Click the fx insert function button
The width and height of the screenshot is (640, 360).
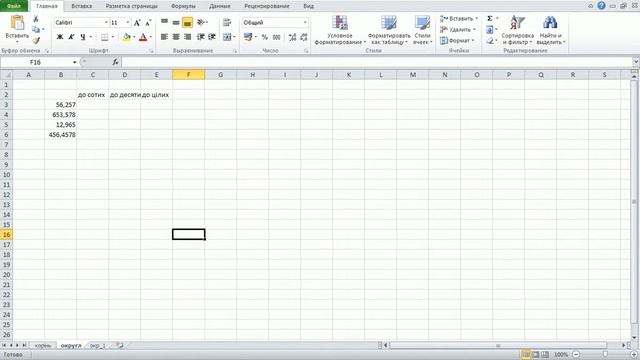click(116, 62)
